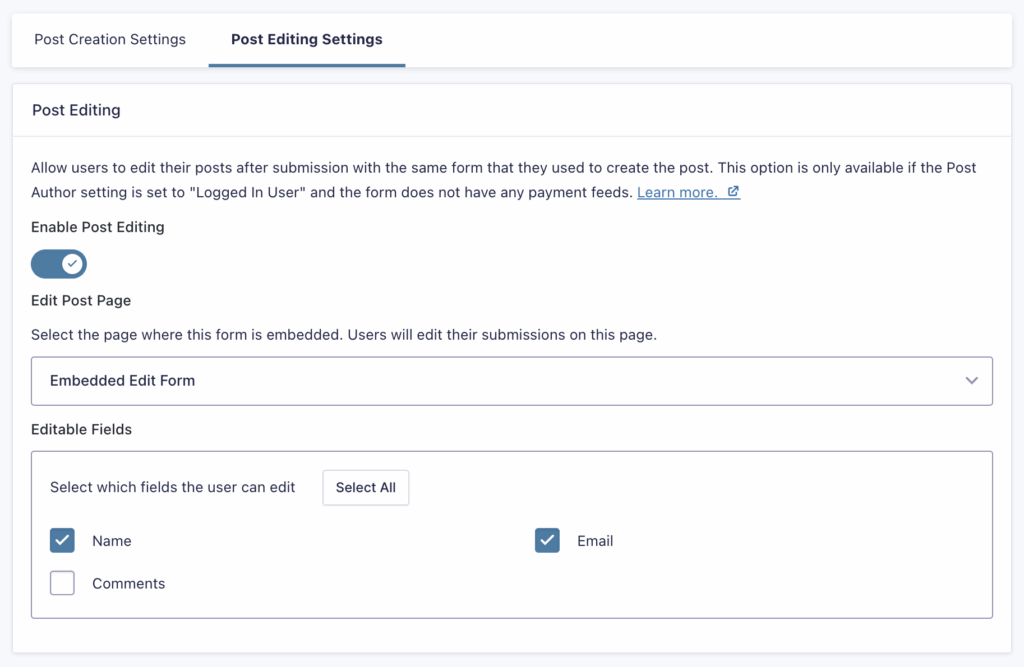1024x667 pixels.
Task: Click the checkmark icon in the Email checkbox
Action: 547,540
